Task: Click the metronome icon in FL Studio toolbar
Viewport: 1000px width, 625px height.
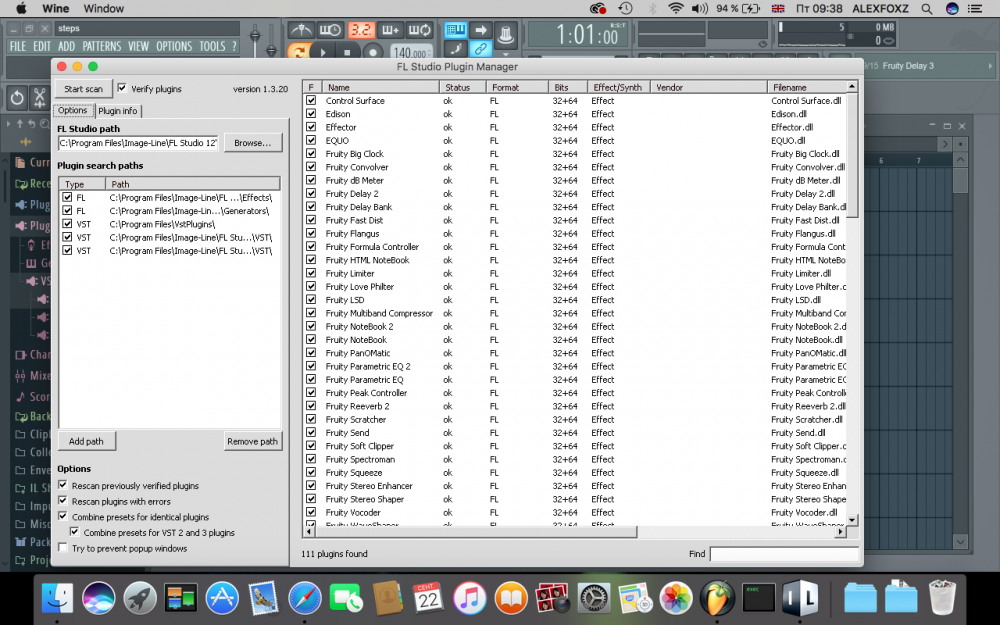Action: pos(300,29)
